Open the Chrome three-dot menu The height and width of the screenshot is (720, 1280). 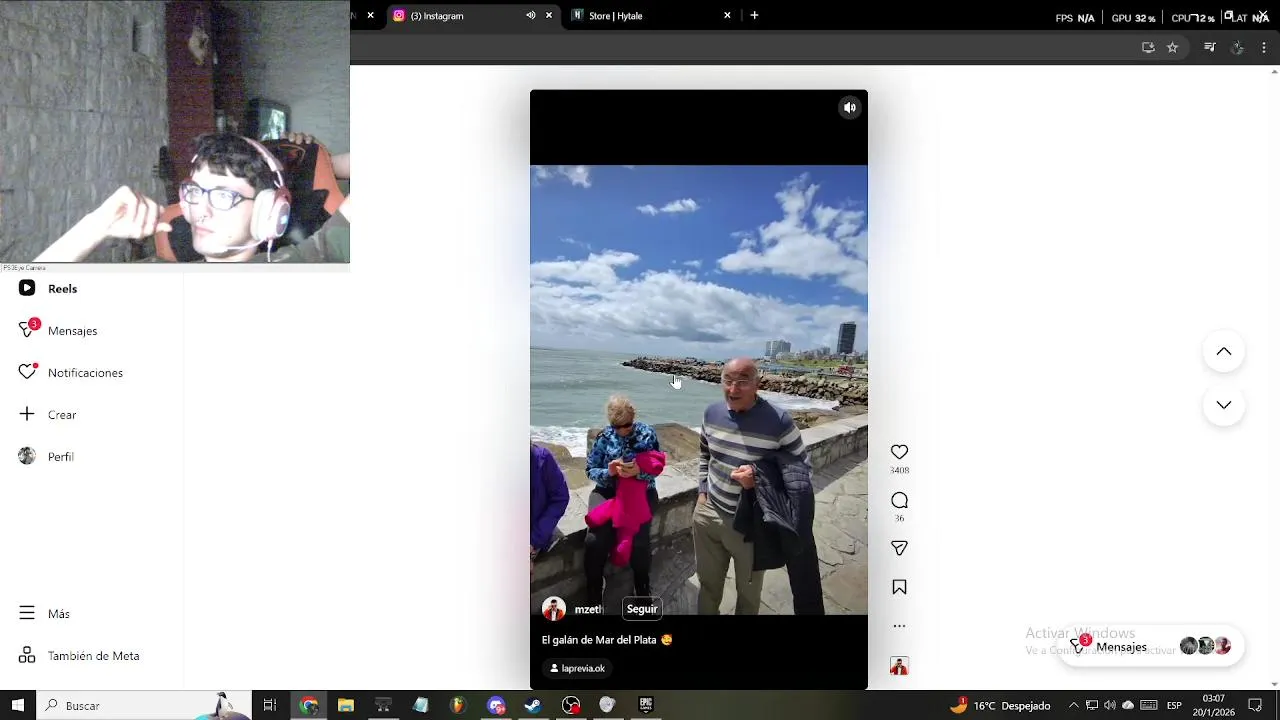tap(1264, 47)
